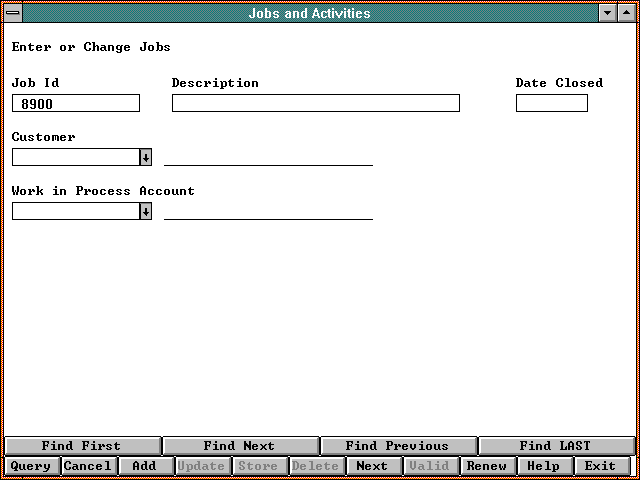The width and height of the screenshot is (640, 480).
Task: Expand the Work in Process Account dropdown
Action: pyautogui.click(x=145, y=211)
